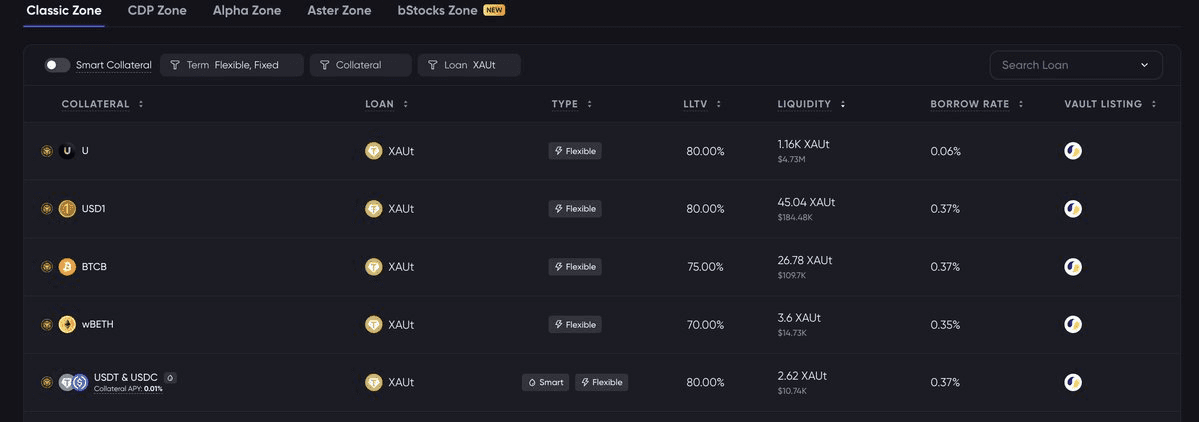Click the Smart tag in USDT & USDC row
Image resolution: width=1199 pixels, height=422 pixels.
click(545, 382)
